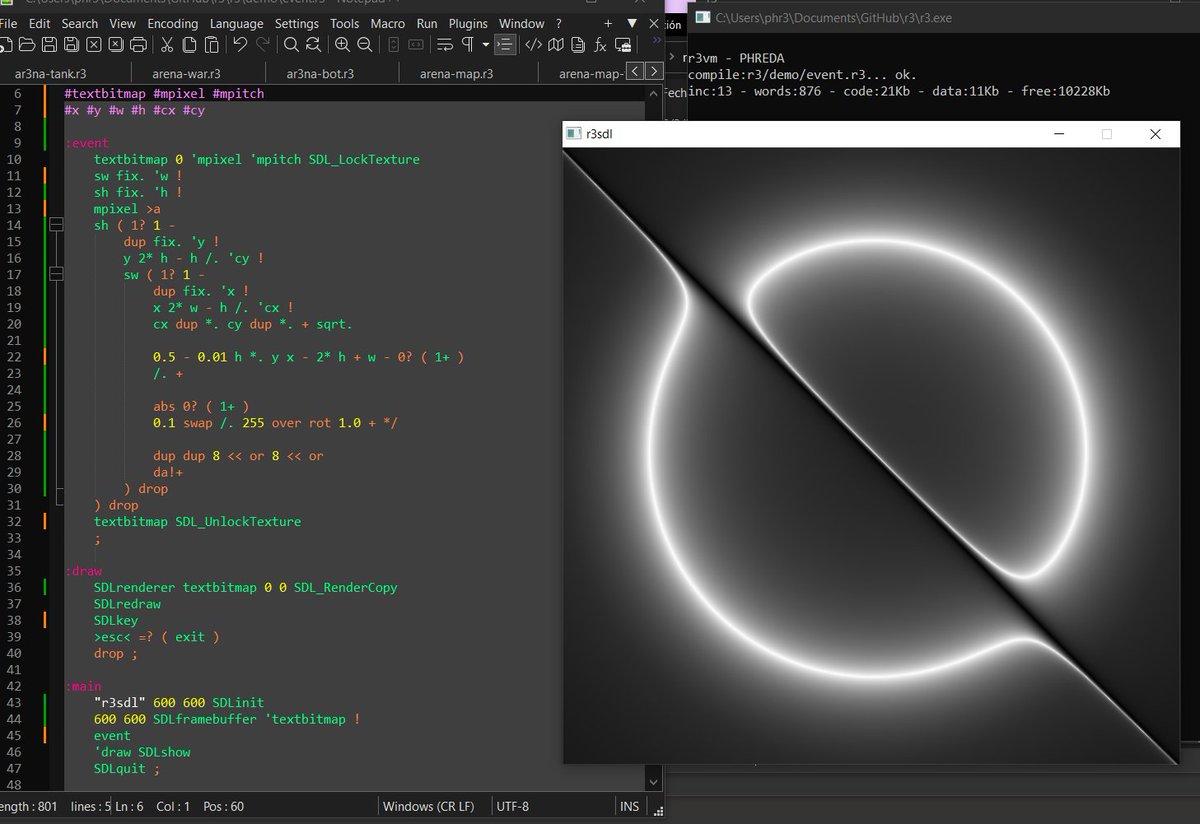Toggle the indent guide toolbar button
The width and height of the screenshot is (1200, 824).
[505, 45]
